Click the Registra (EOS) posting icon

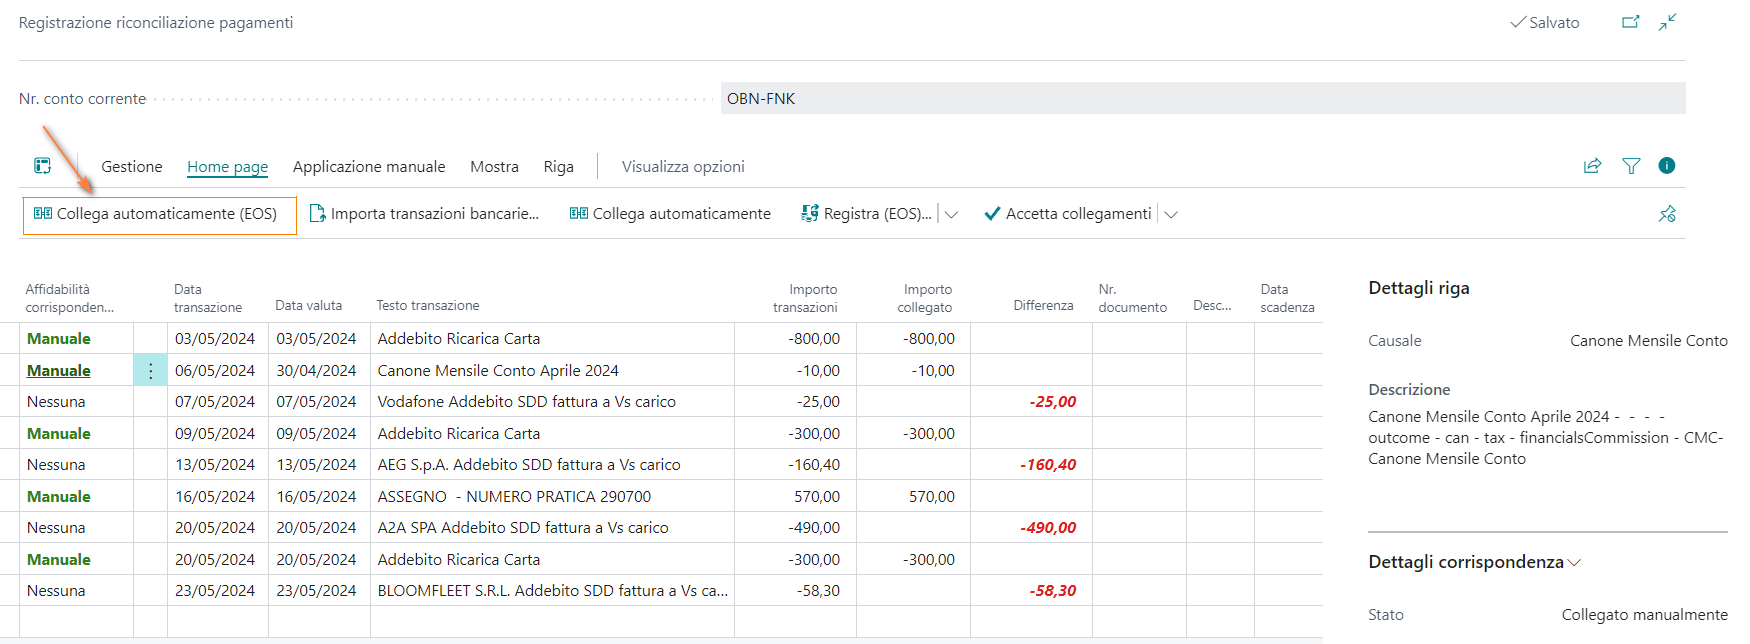810,214
